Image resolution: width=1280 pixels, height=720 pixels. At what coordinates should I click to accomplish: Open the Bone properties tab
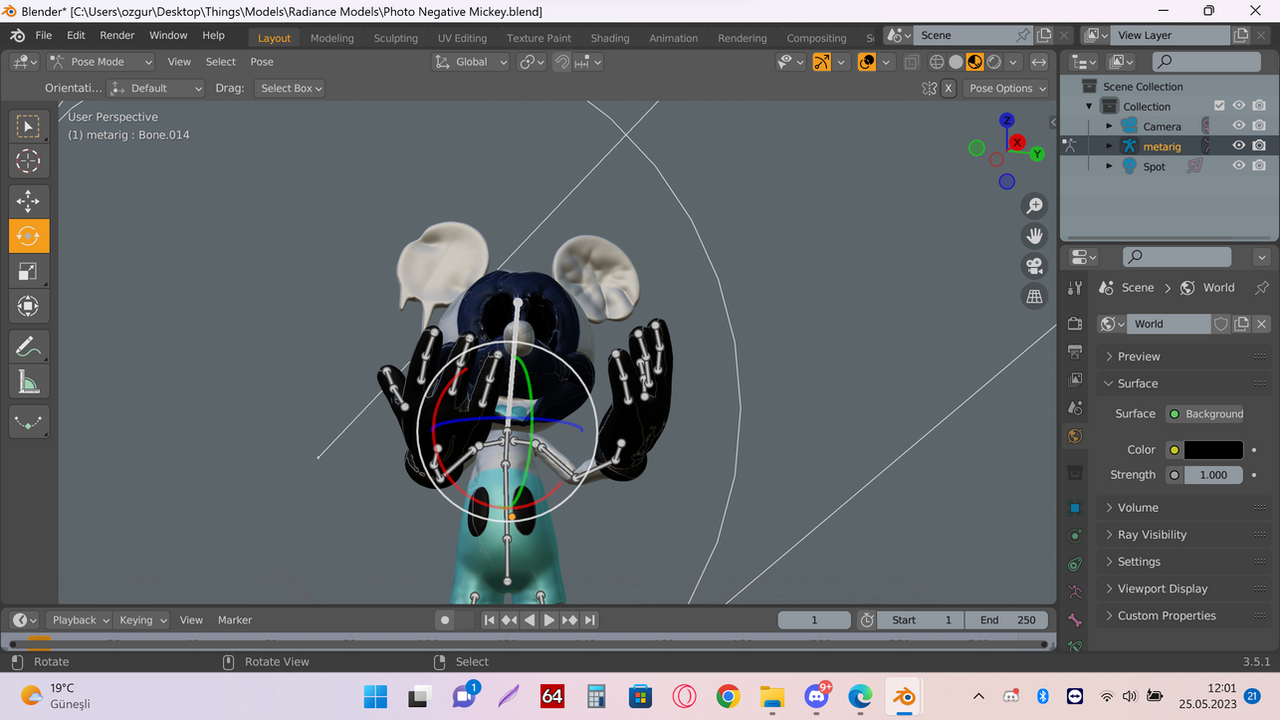click(1075, 620)
